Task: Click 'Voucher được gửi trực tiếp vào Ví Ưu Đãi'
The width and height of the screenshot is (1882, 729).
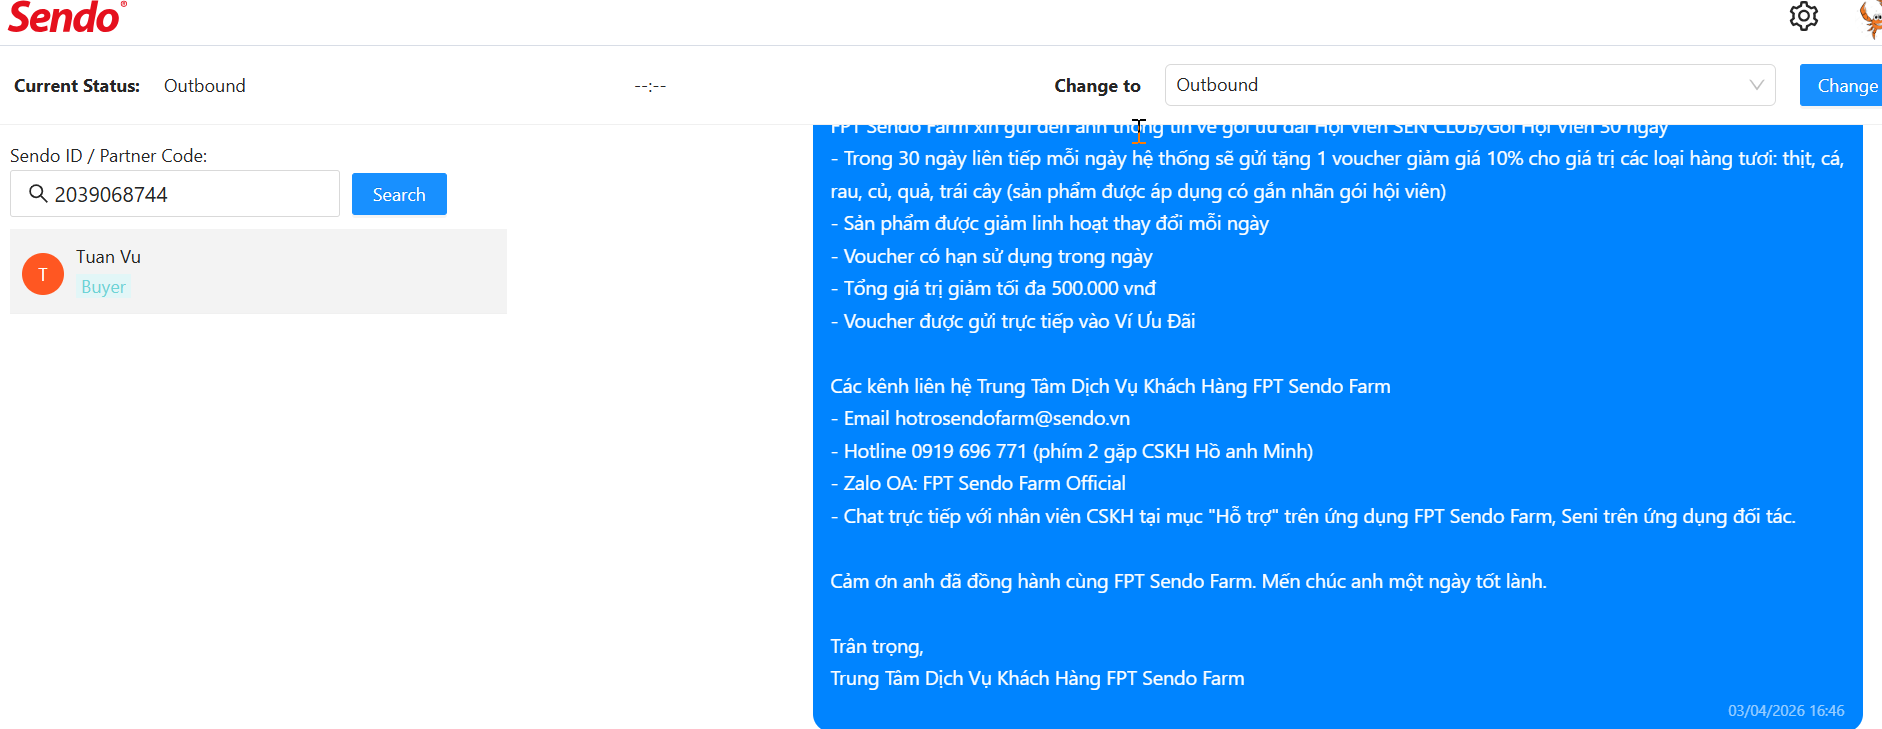Action: 1013,321
